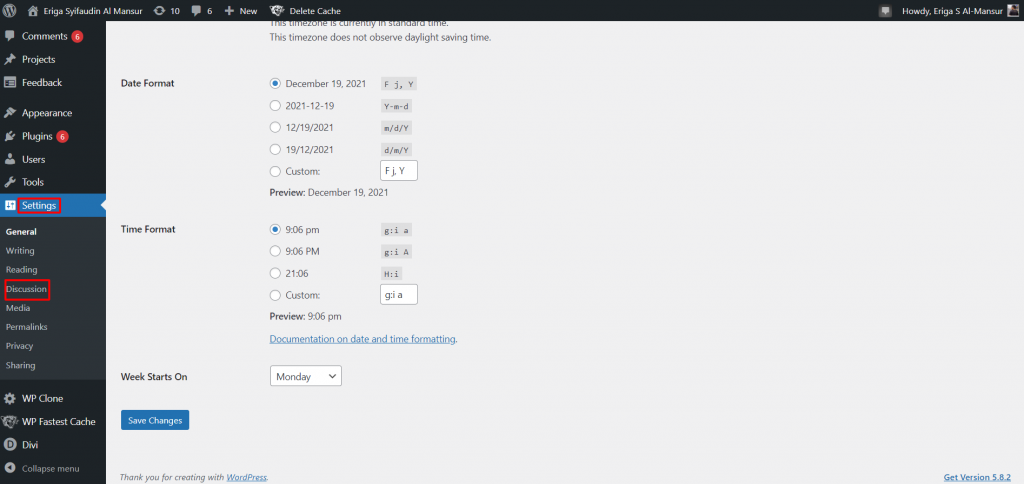
Task: Click the Save Changes button
Action: [155, 420]
